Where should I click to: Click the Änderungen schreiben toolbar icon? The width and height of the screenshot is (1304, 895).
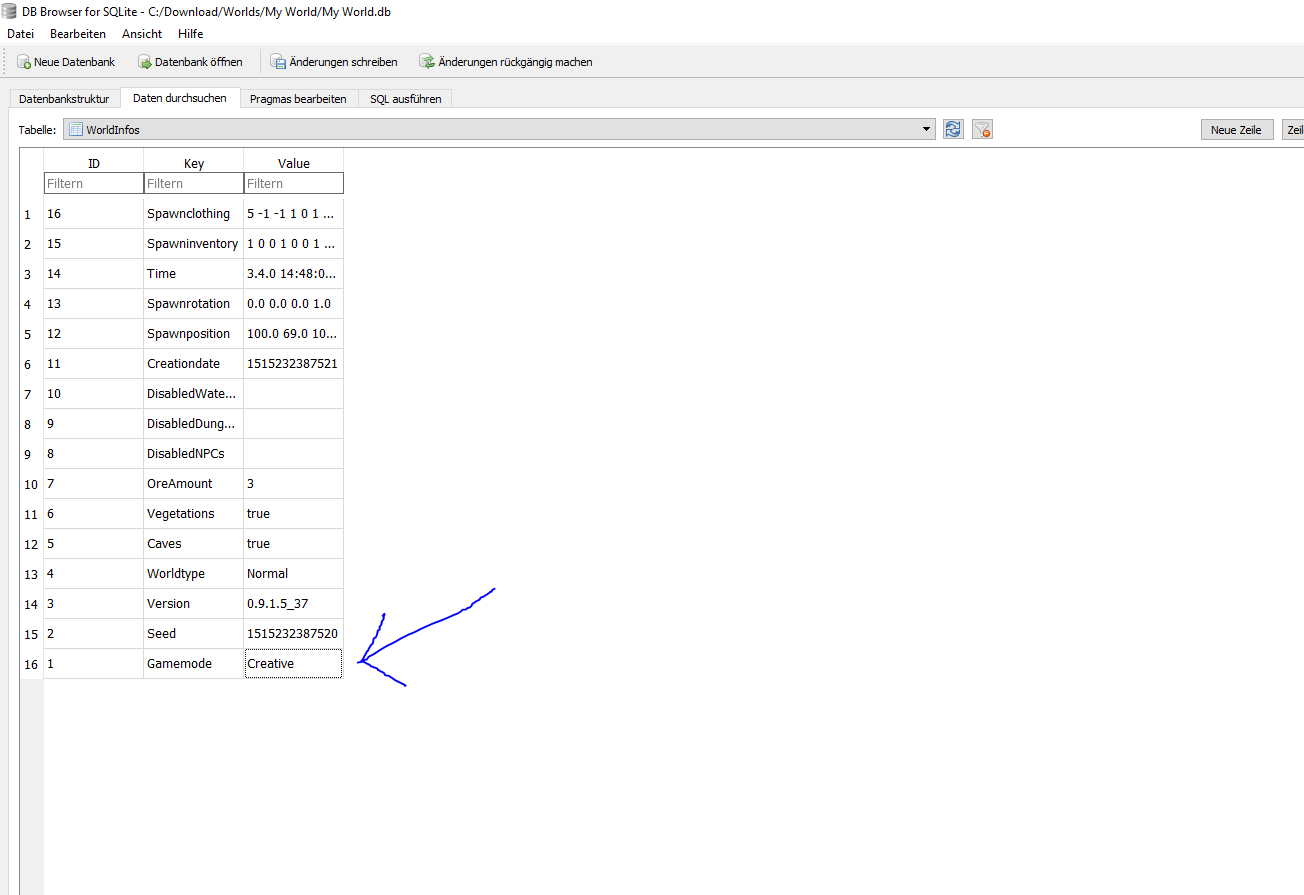279,62
